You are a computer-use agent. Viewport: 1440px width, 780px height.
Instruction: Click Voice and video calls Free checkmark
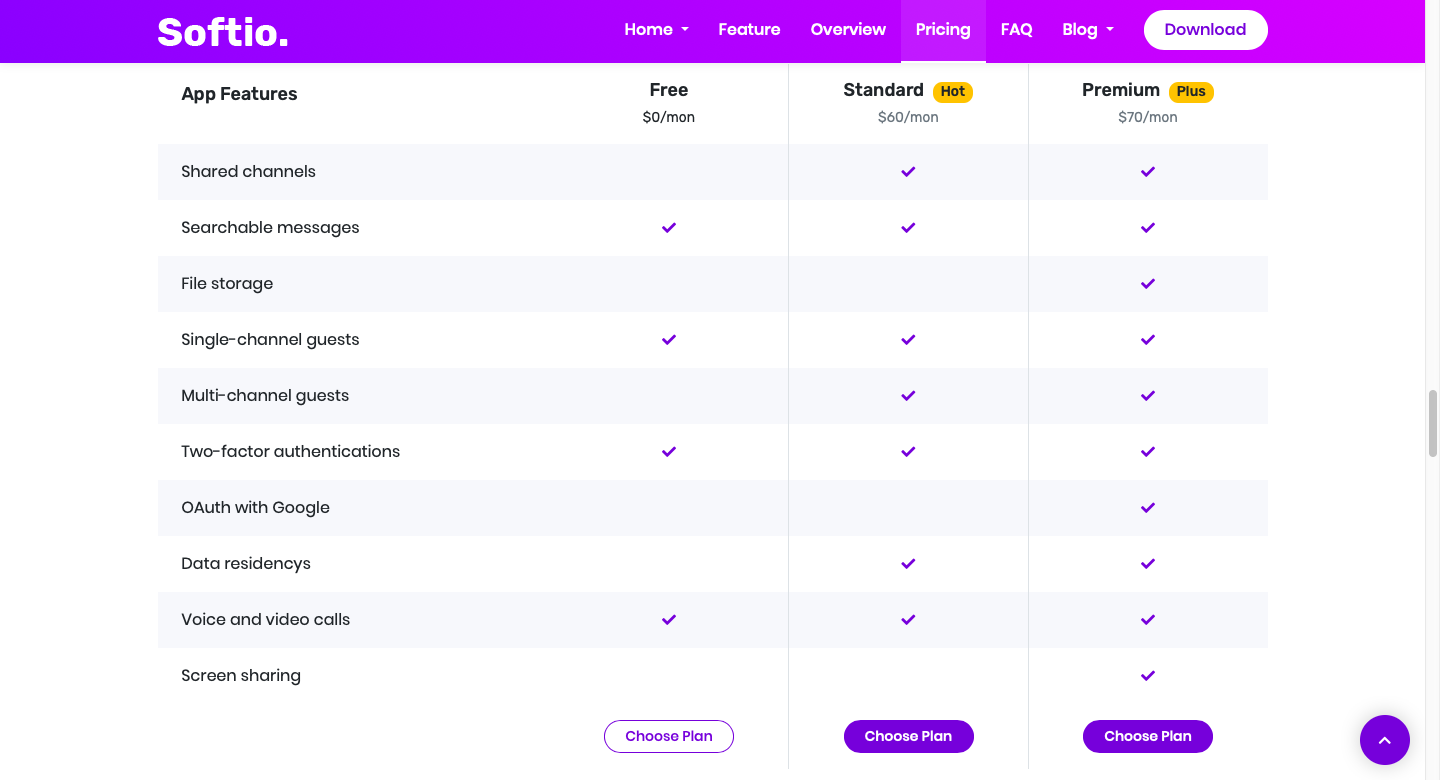pyautogui.click(x=669, y=620)
